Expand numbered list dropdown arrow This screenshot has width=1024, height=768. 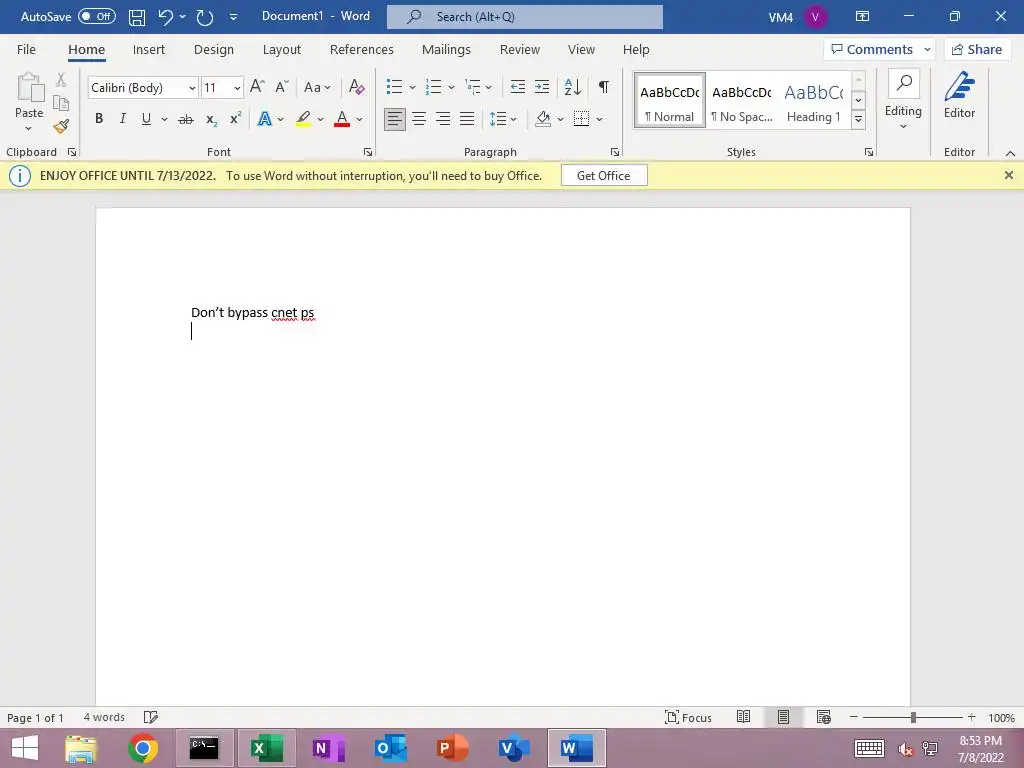(451, 87)
